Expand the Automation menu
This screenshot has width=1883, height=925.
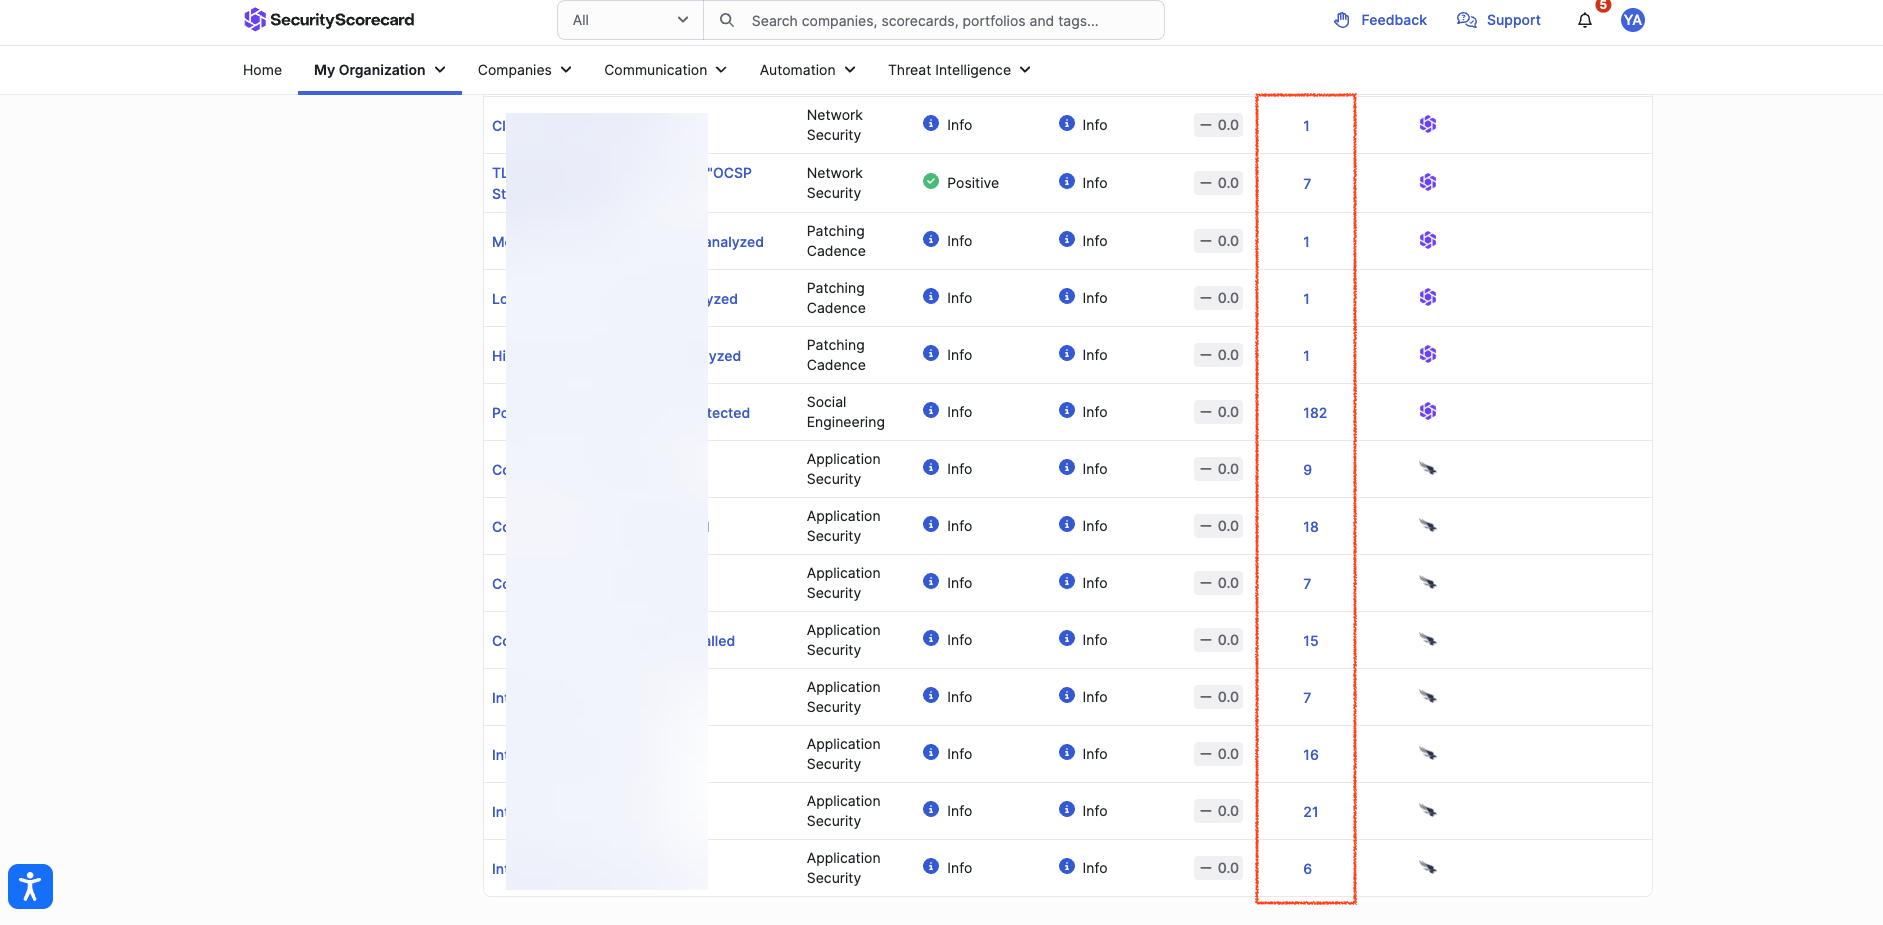point(807,70)
